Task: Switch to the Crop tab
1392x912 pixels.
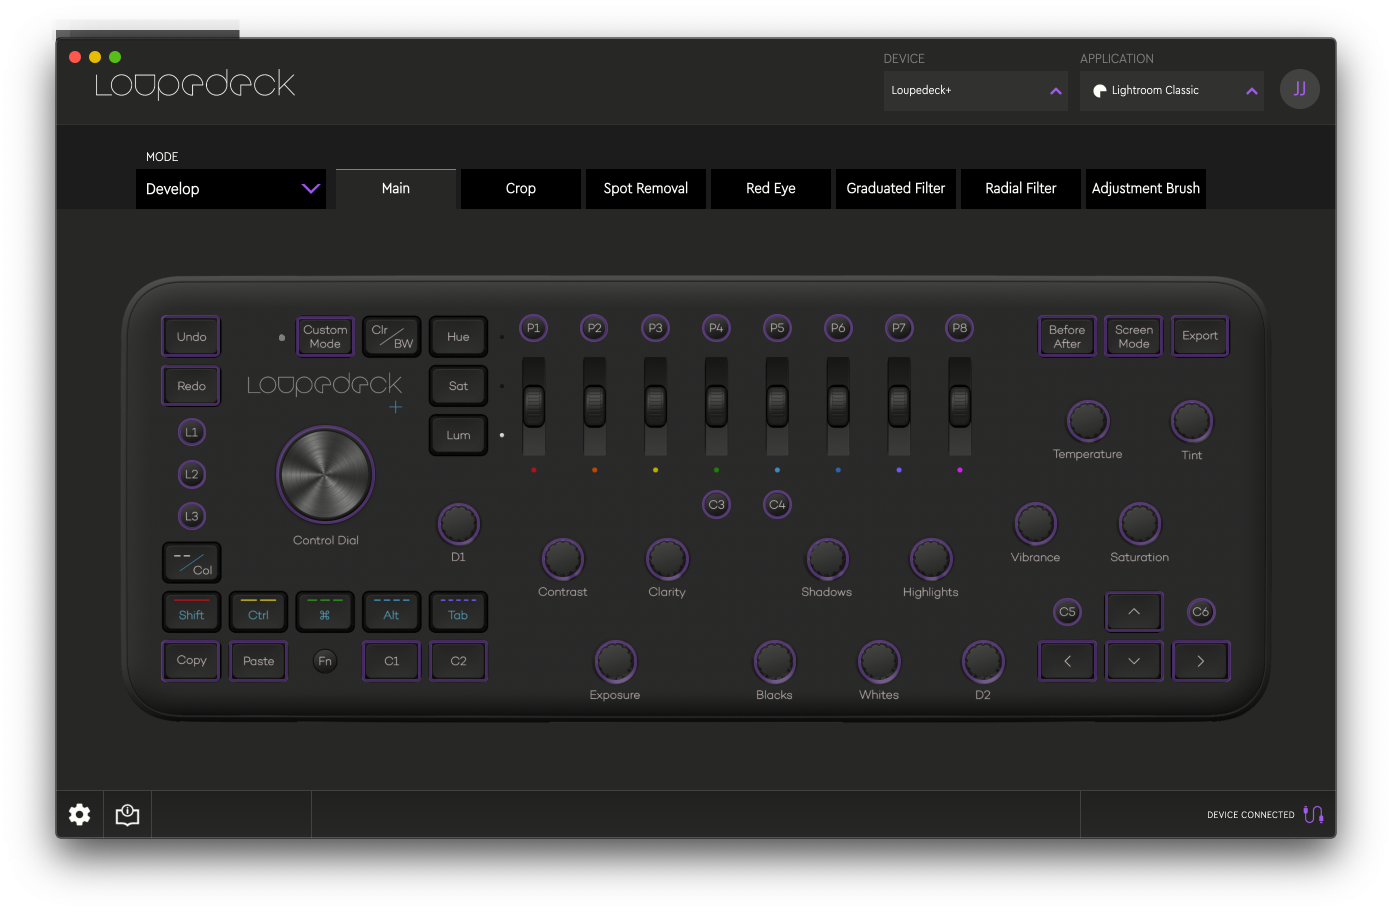Action: [521, 189]
